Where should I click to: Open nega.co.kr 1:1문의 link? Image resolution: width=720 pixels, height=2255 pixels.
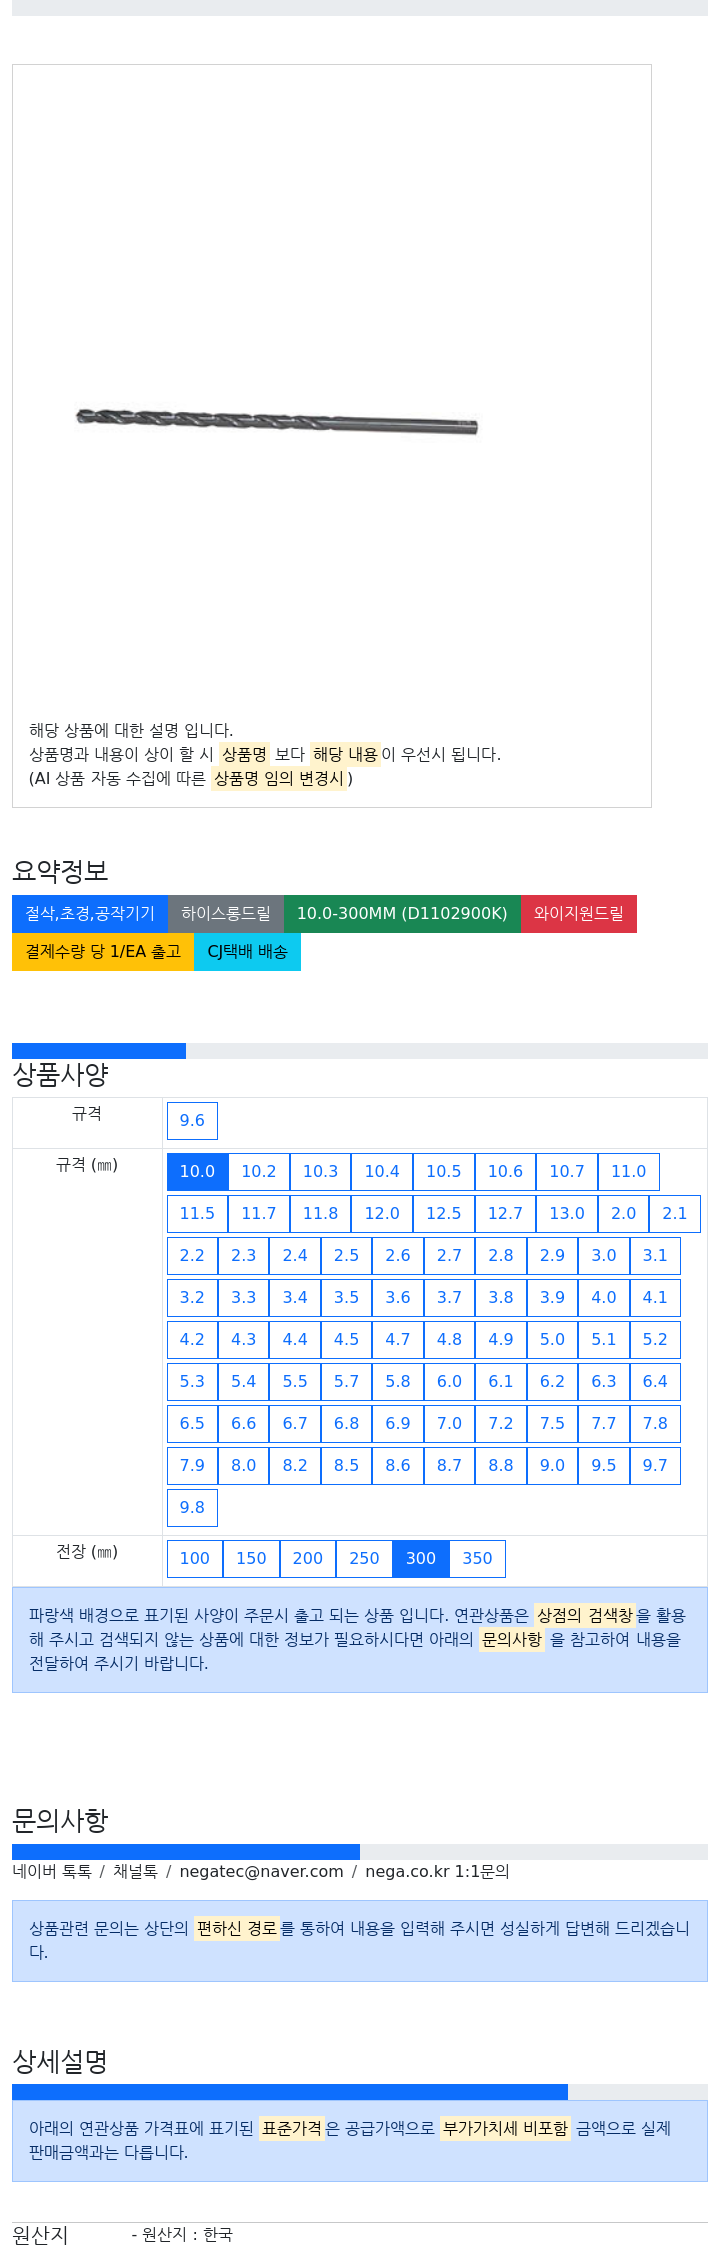(437, 1872)
